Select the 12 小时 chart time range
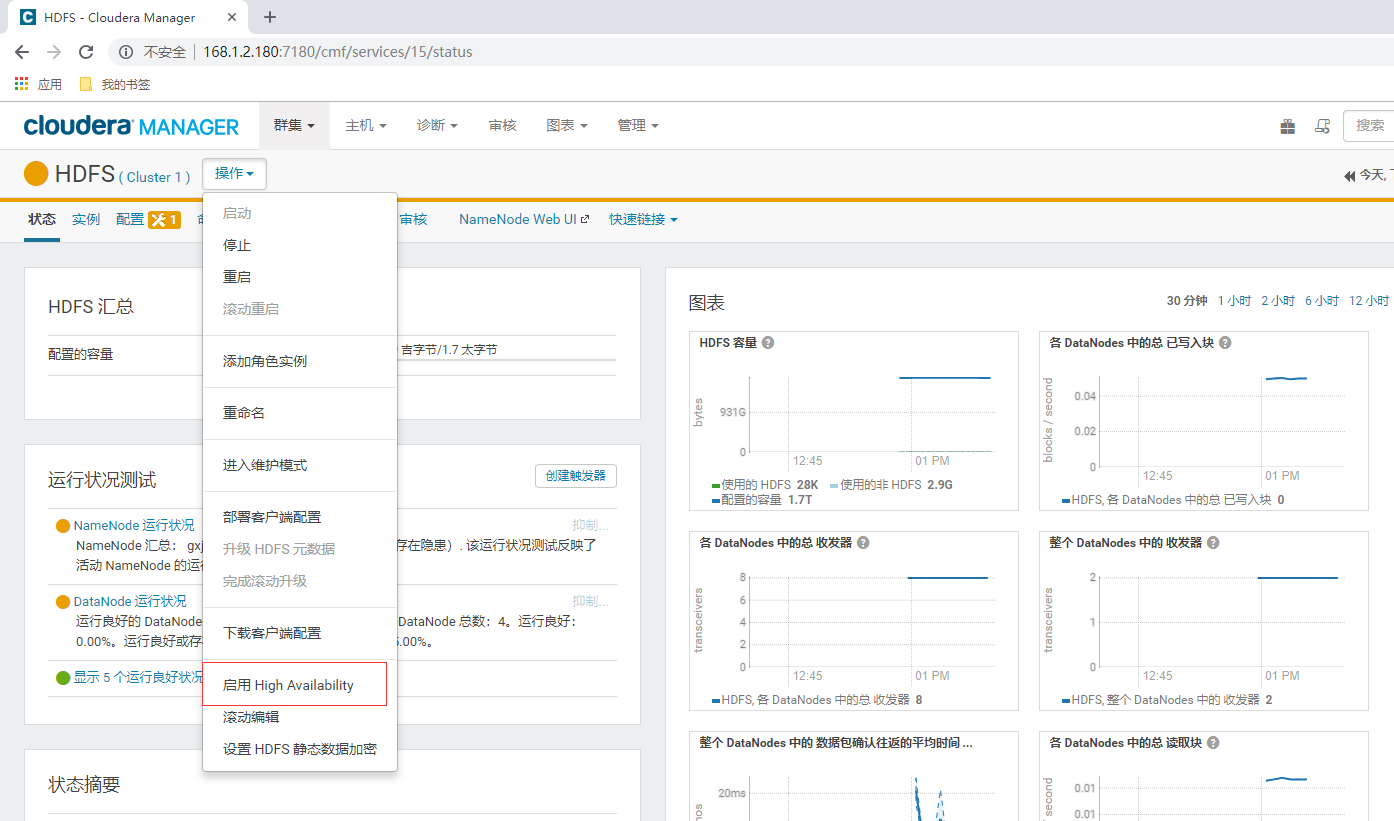Viewport: 1394px width, 821px height. click(1369, 301)
